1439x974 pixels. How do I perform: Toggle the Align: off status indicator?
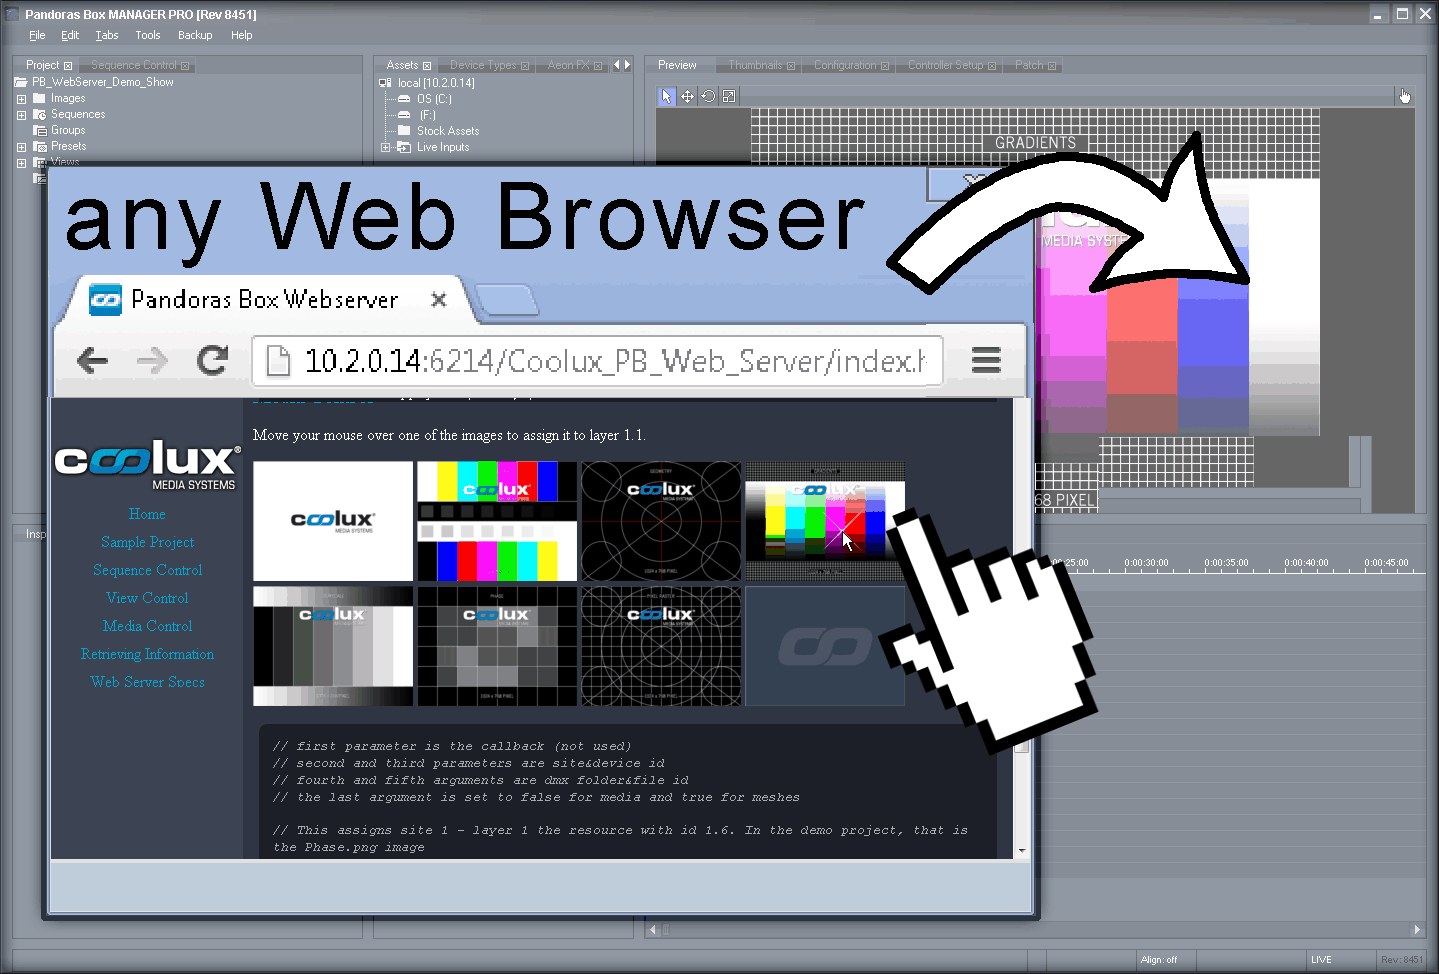click(1159, 960)
